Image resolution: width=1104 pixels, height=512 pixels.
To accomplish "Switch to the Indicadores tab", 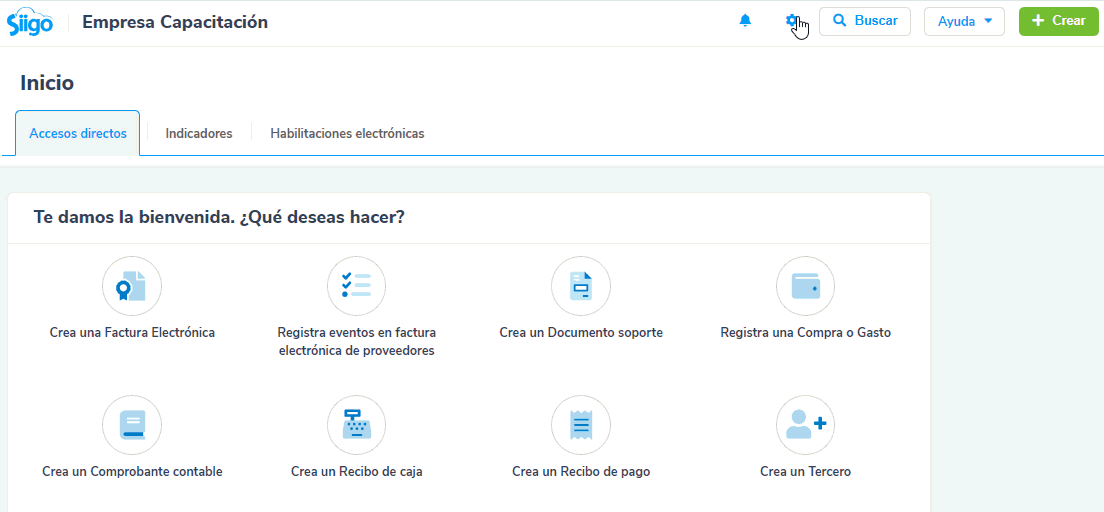I will point(199,133).
